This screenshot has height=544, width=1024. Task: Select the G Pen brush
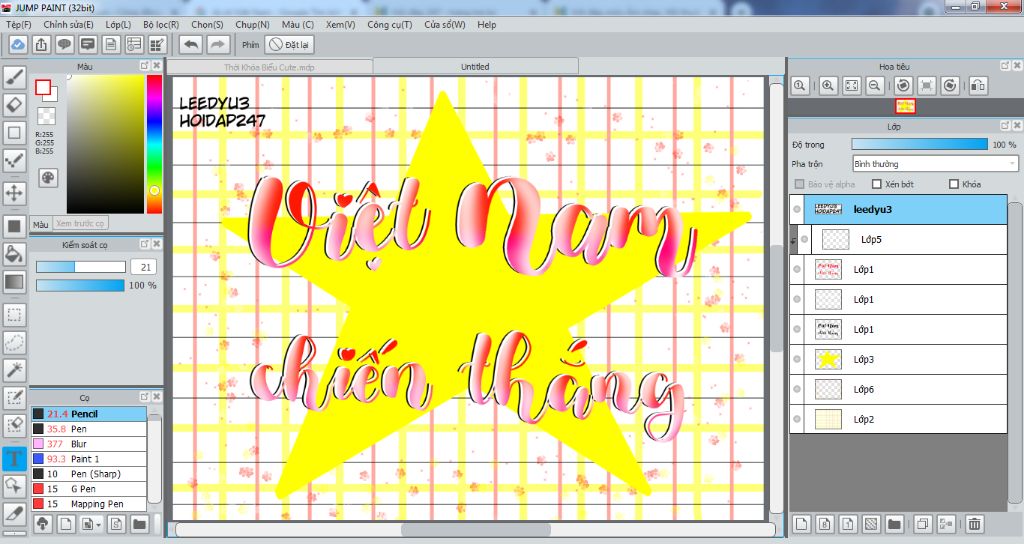[x=89, y=489]
